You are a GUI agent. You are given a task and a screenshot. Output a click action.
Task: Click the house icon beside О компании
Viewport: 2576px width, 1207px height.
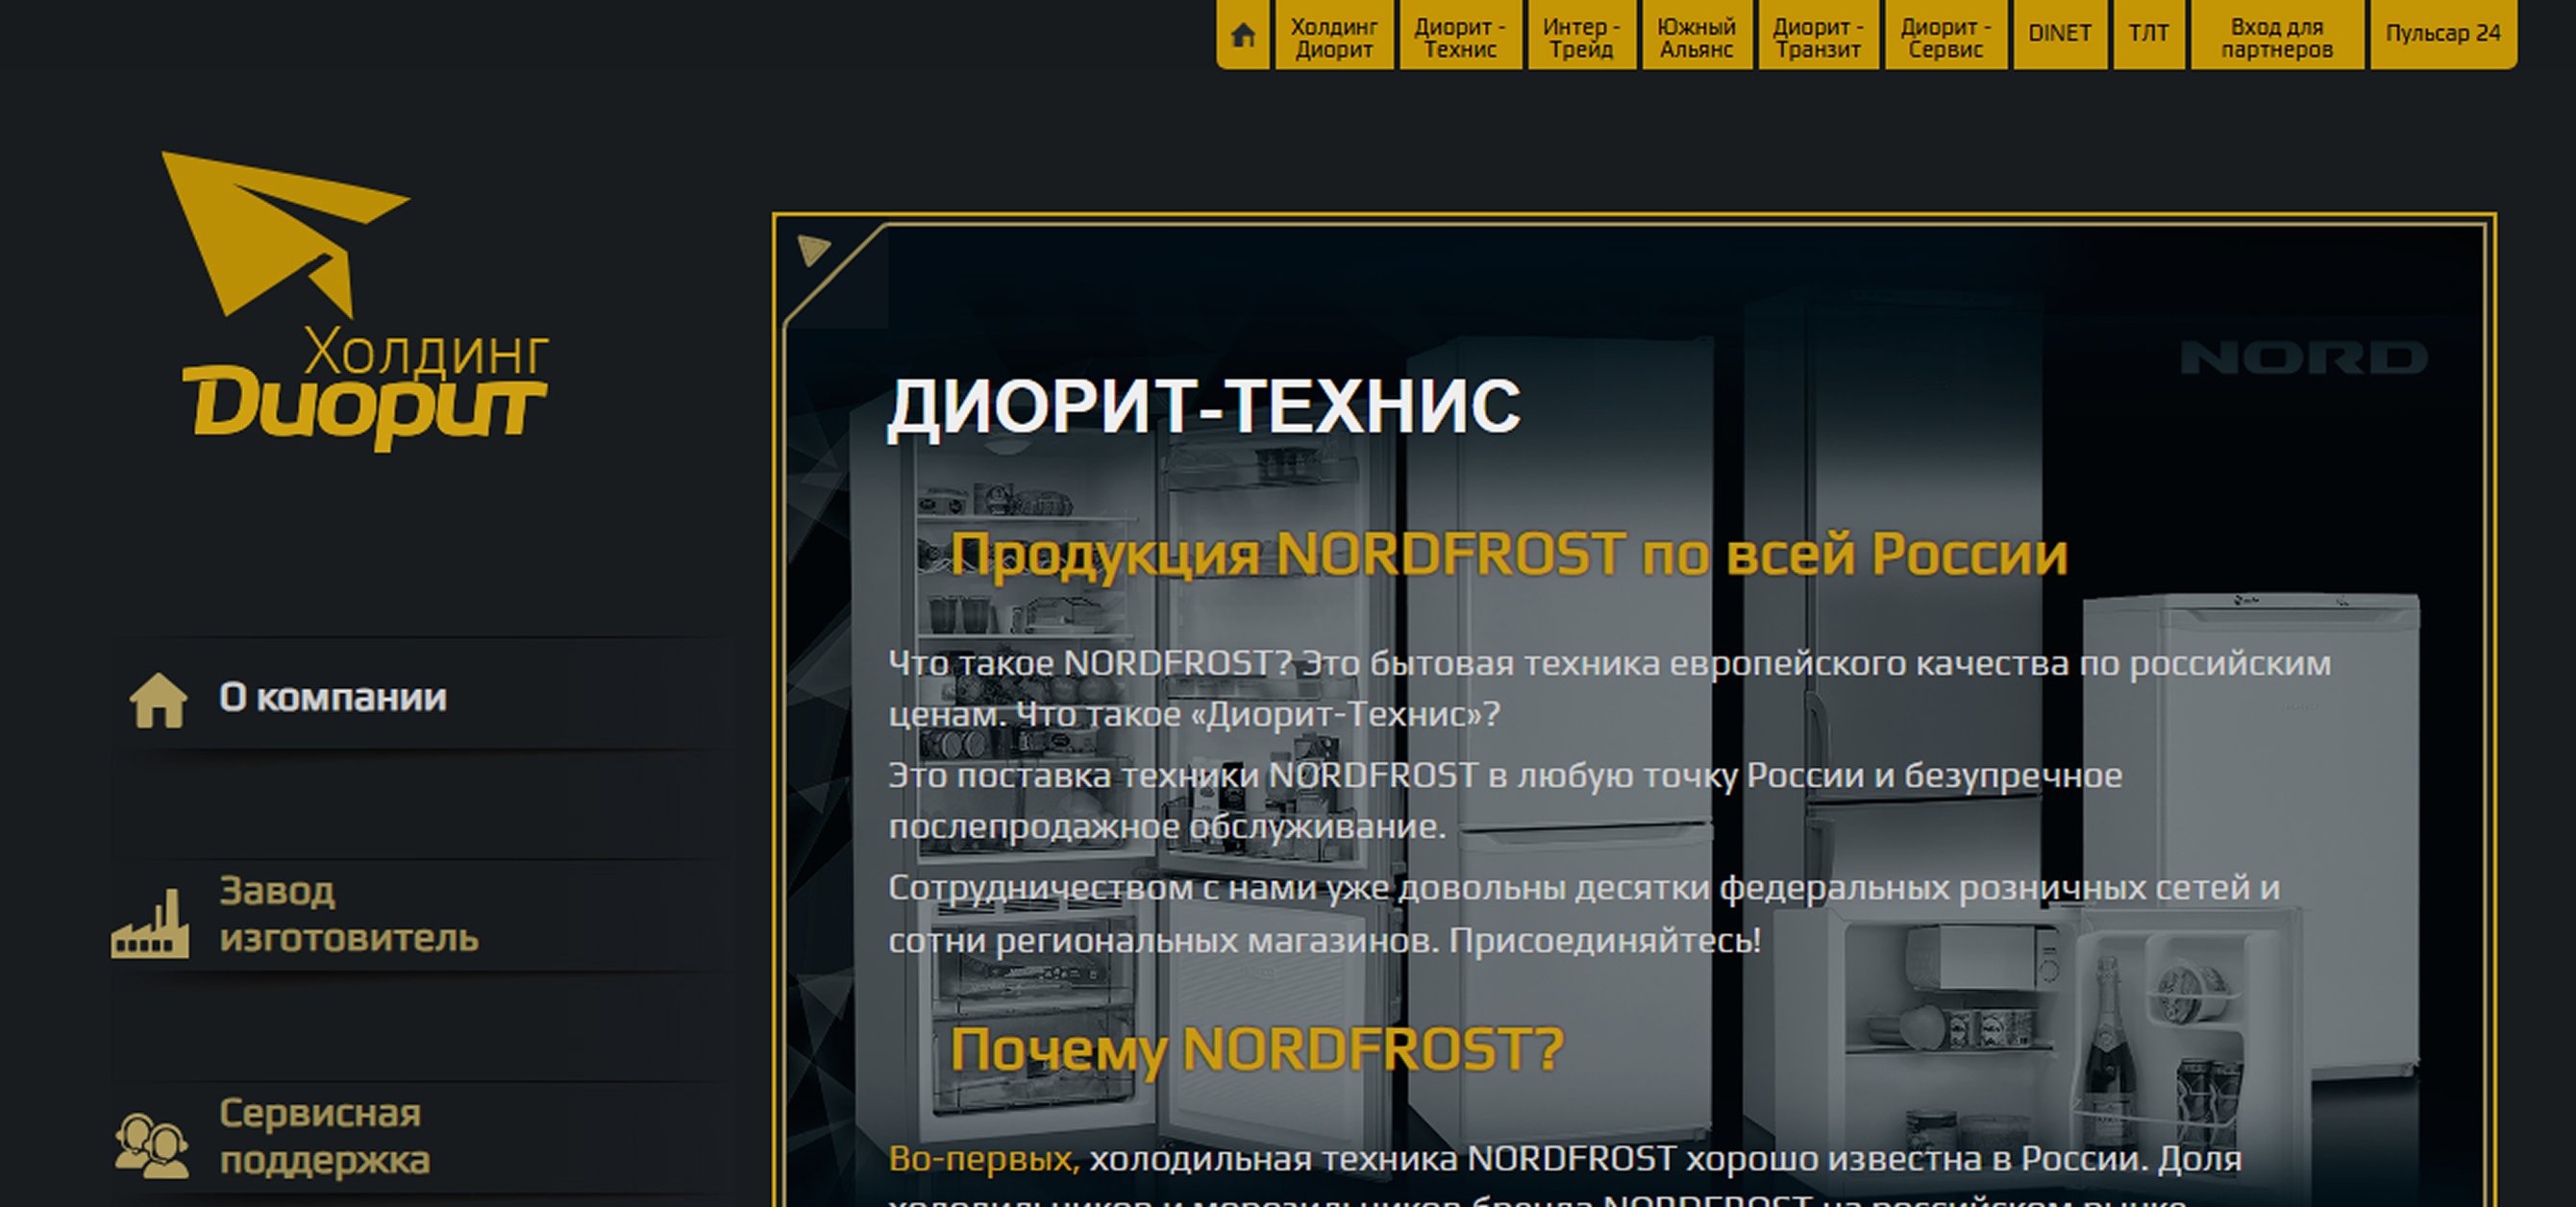click(x=158, y=699)
